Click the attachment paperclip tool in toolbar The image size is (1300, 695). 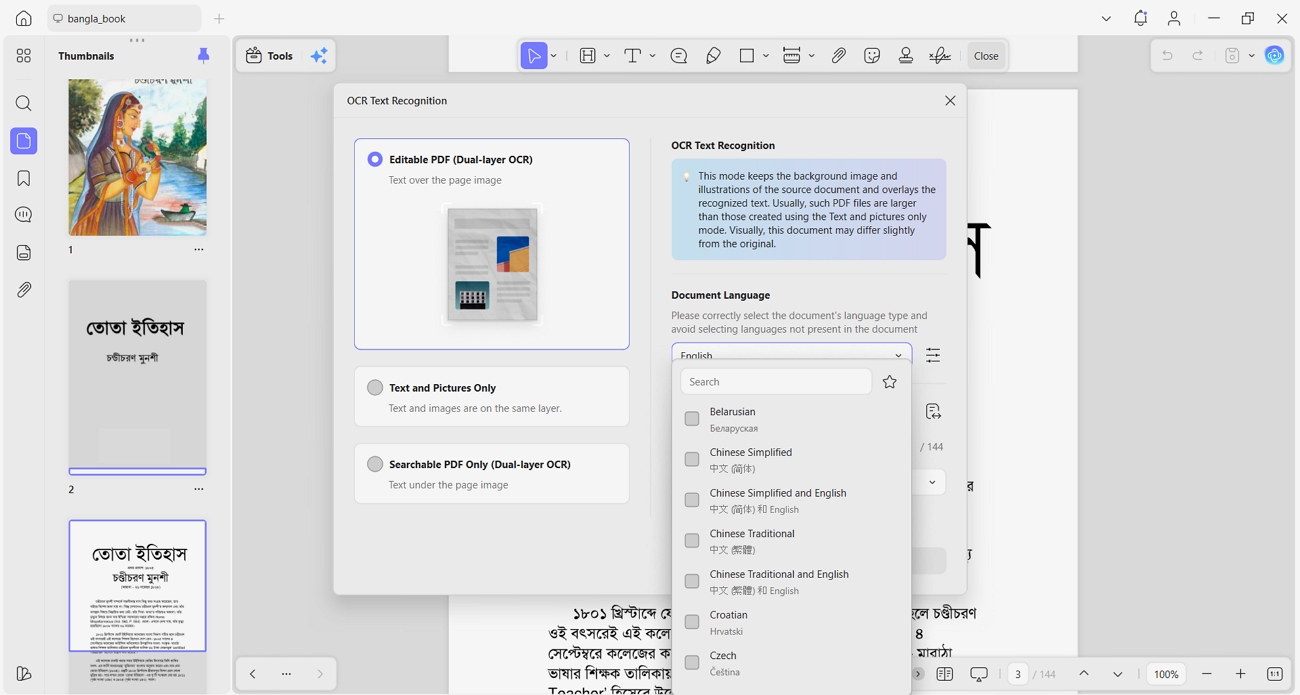838,56
